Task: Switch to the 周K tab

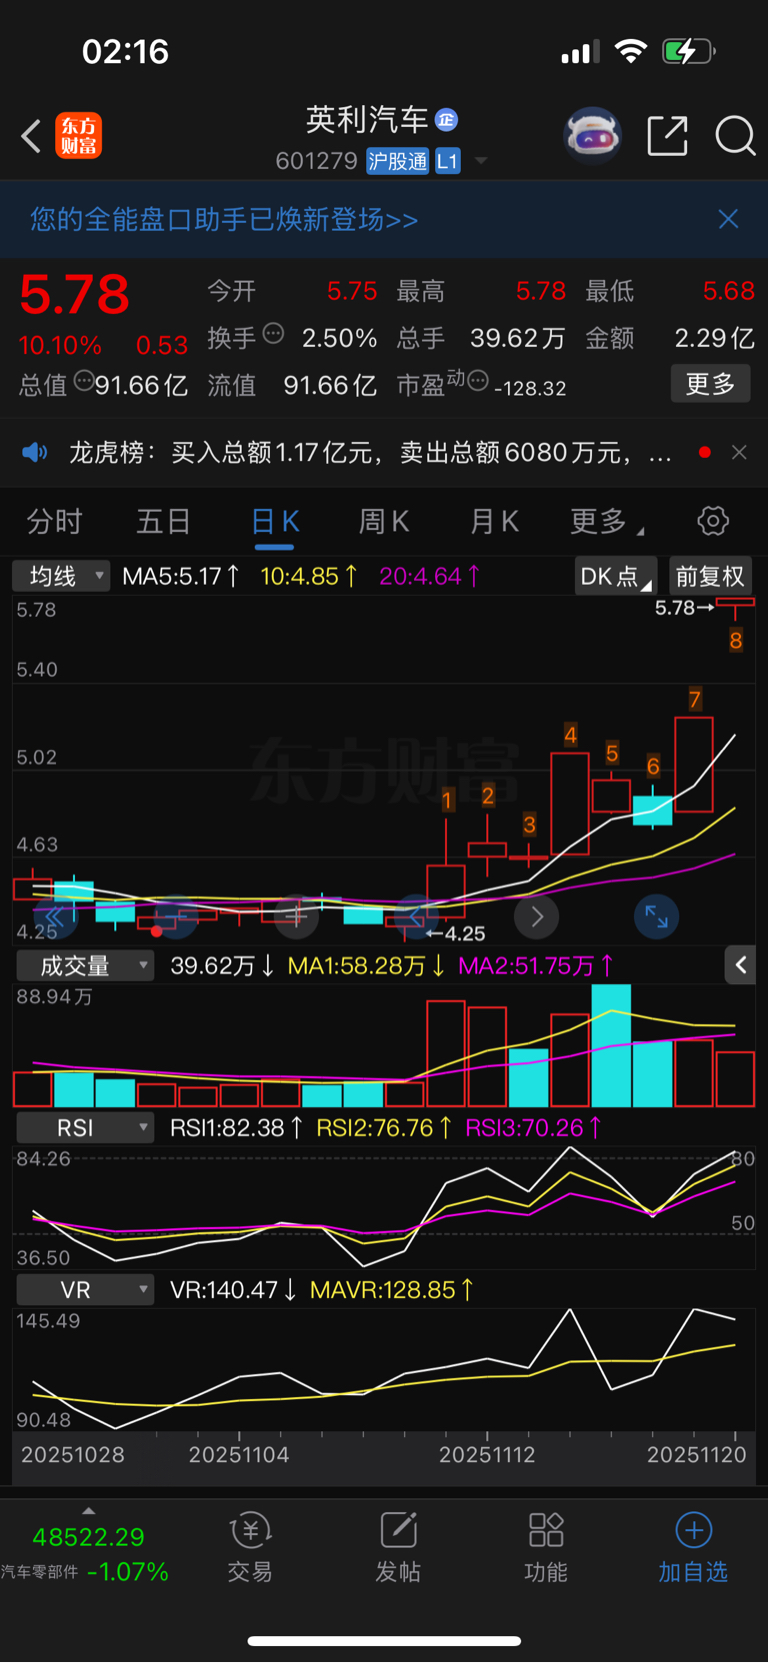Action: click(x=384, y=521)
